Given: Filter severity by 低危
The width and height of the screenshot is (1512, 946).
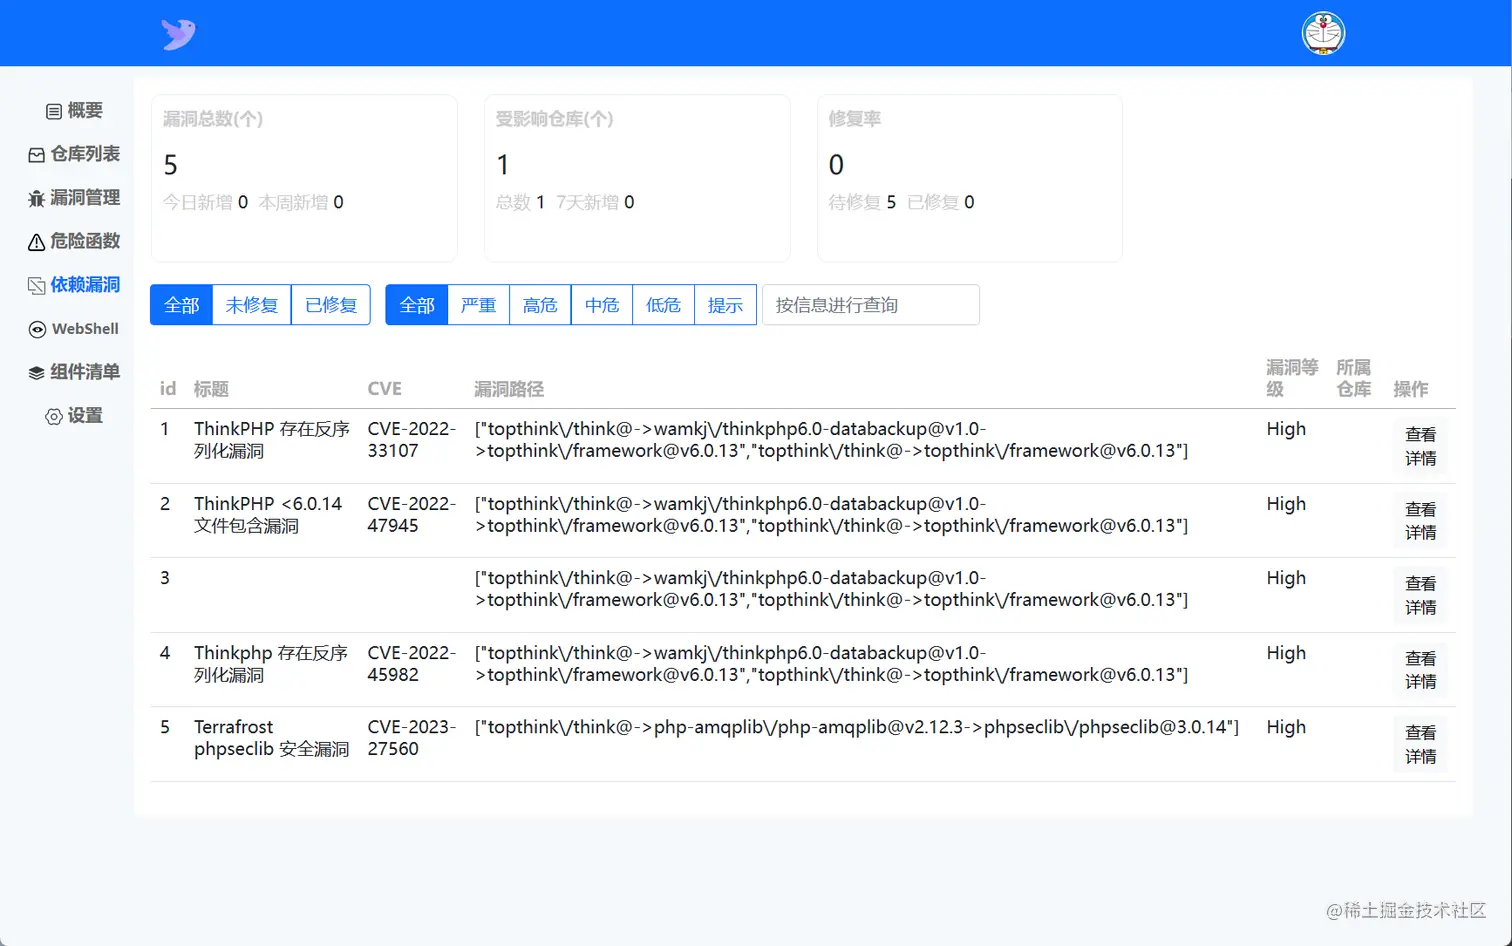Looking at the screenshot, I should click(x=663, y=305).
